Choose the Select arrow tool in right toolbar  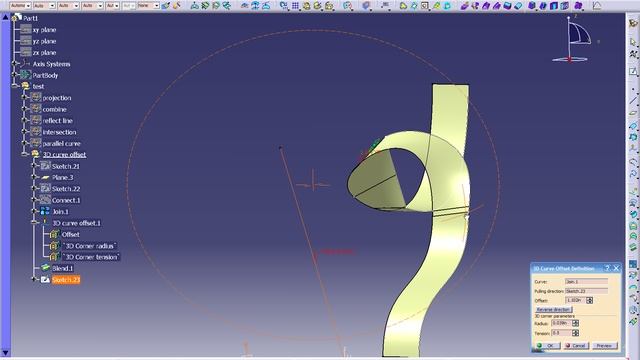633,42
